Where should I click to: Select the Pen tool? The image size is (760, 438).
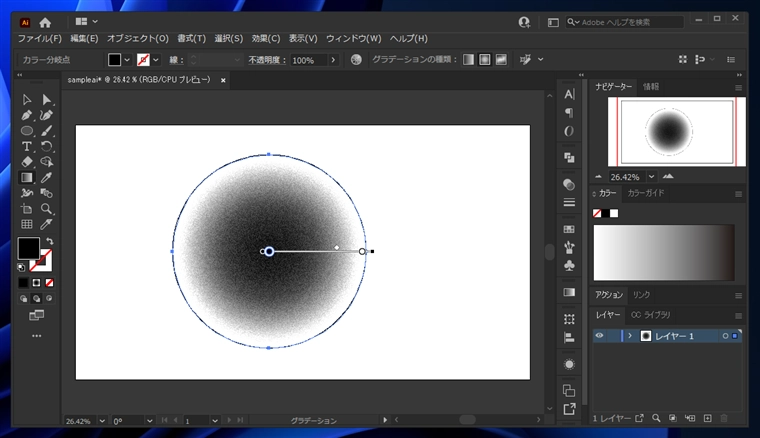click(x=27, y=115)
